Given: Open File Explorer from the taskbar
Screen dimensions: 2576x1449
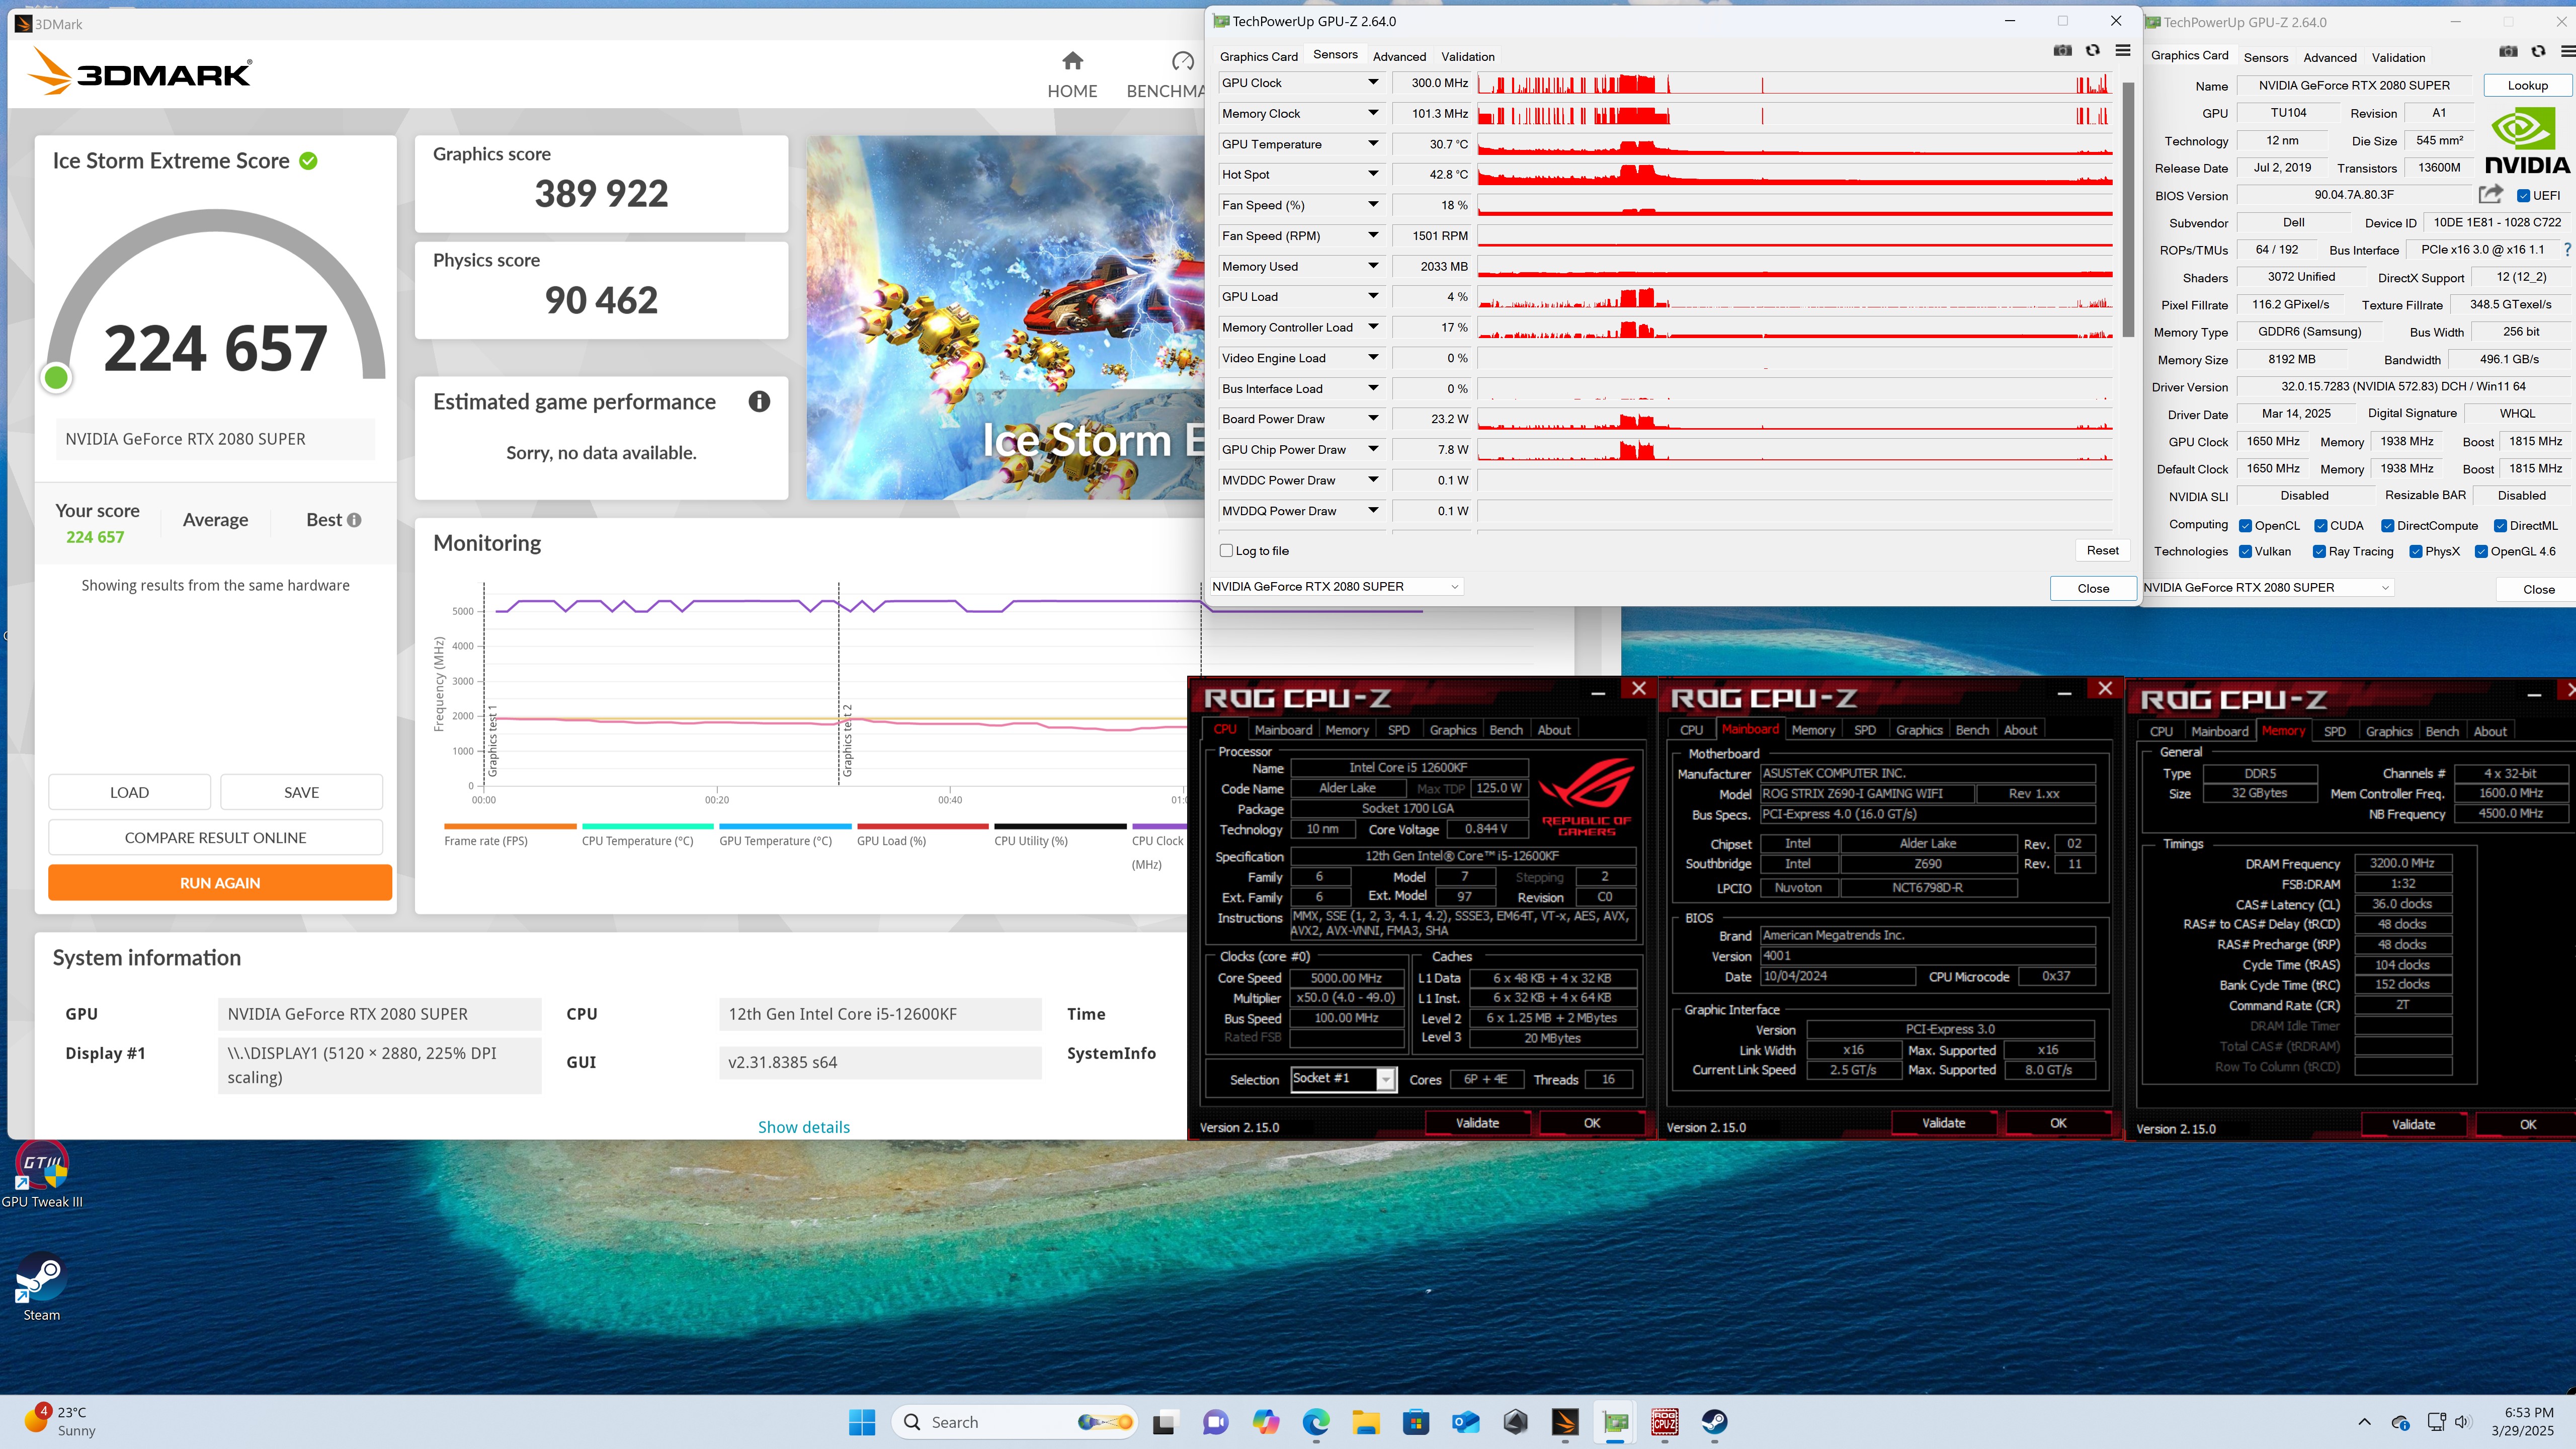Looking at the screenshot, I should (x=1366, y=1422).
